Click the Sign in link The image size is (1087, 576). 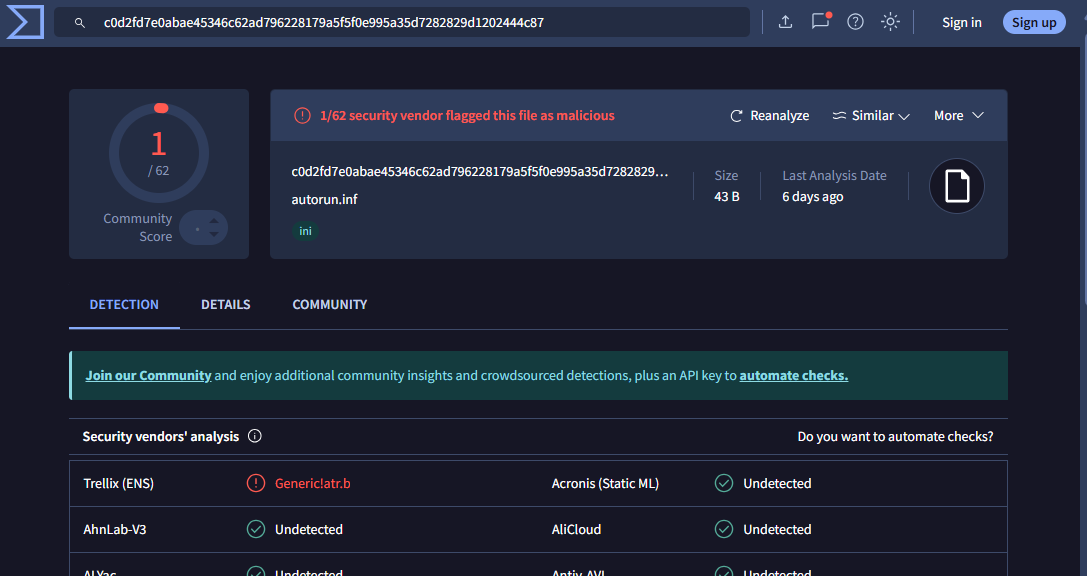pos(962,23)
